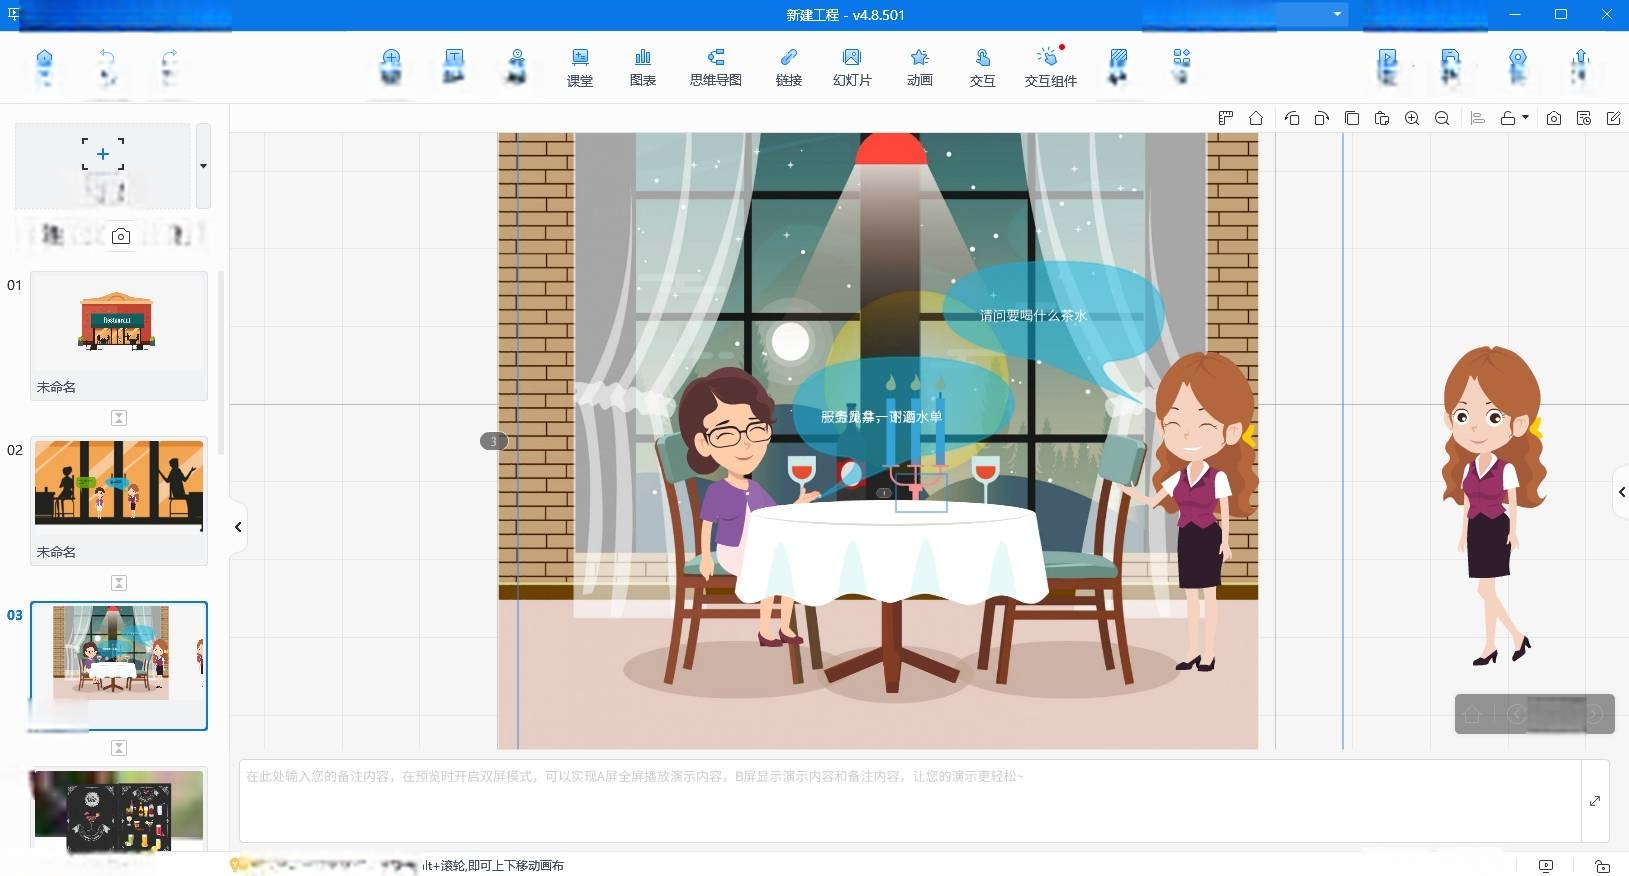Click the align objects icon

click(x=1478, y=118)
